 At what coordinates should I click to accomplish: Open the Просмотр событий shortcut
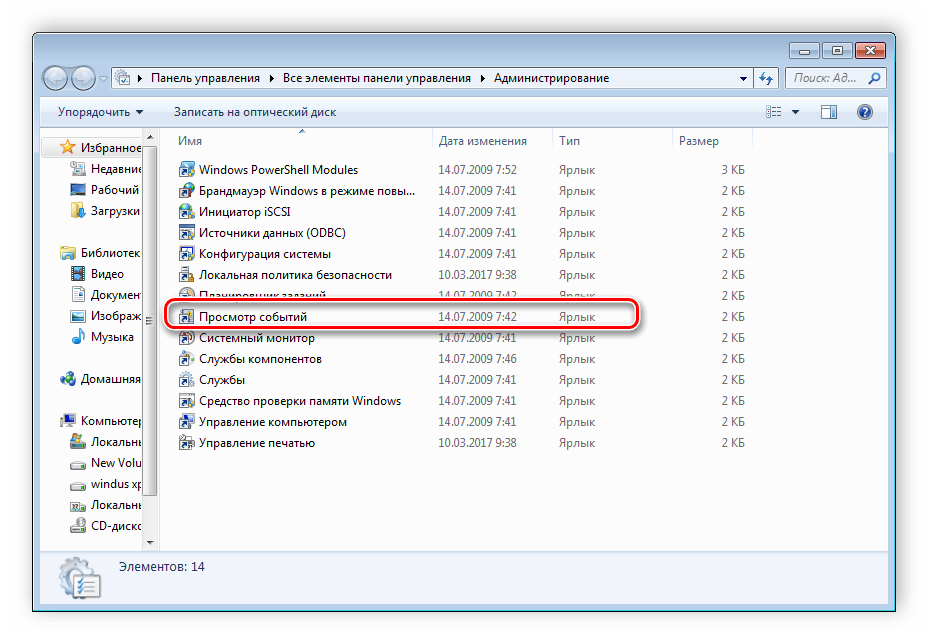pyautogui.click(x=252, y=317)
